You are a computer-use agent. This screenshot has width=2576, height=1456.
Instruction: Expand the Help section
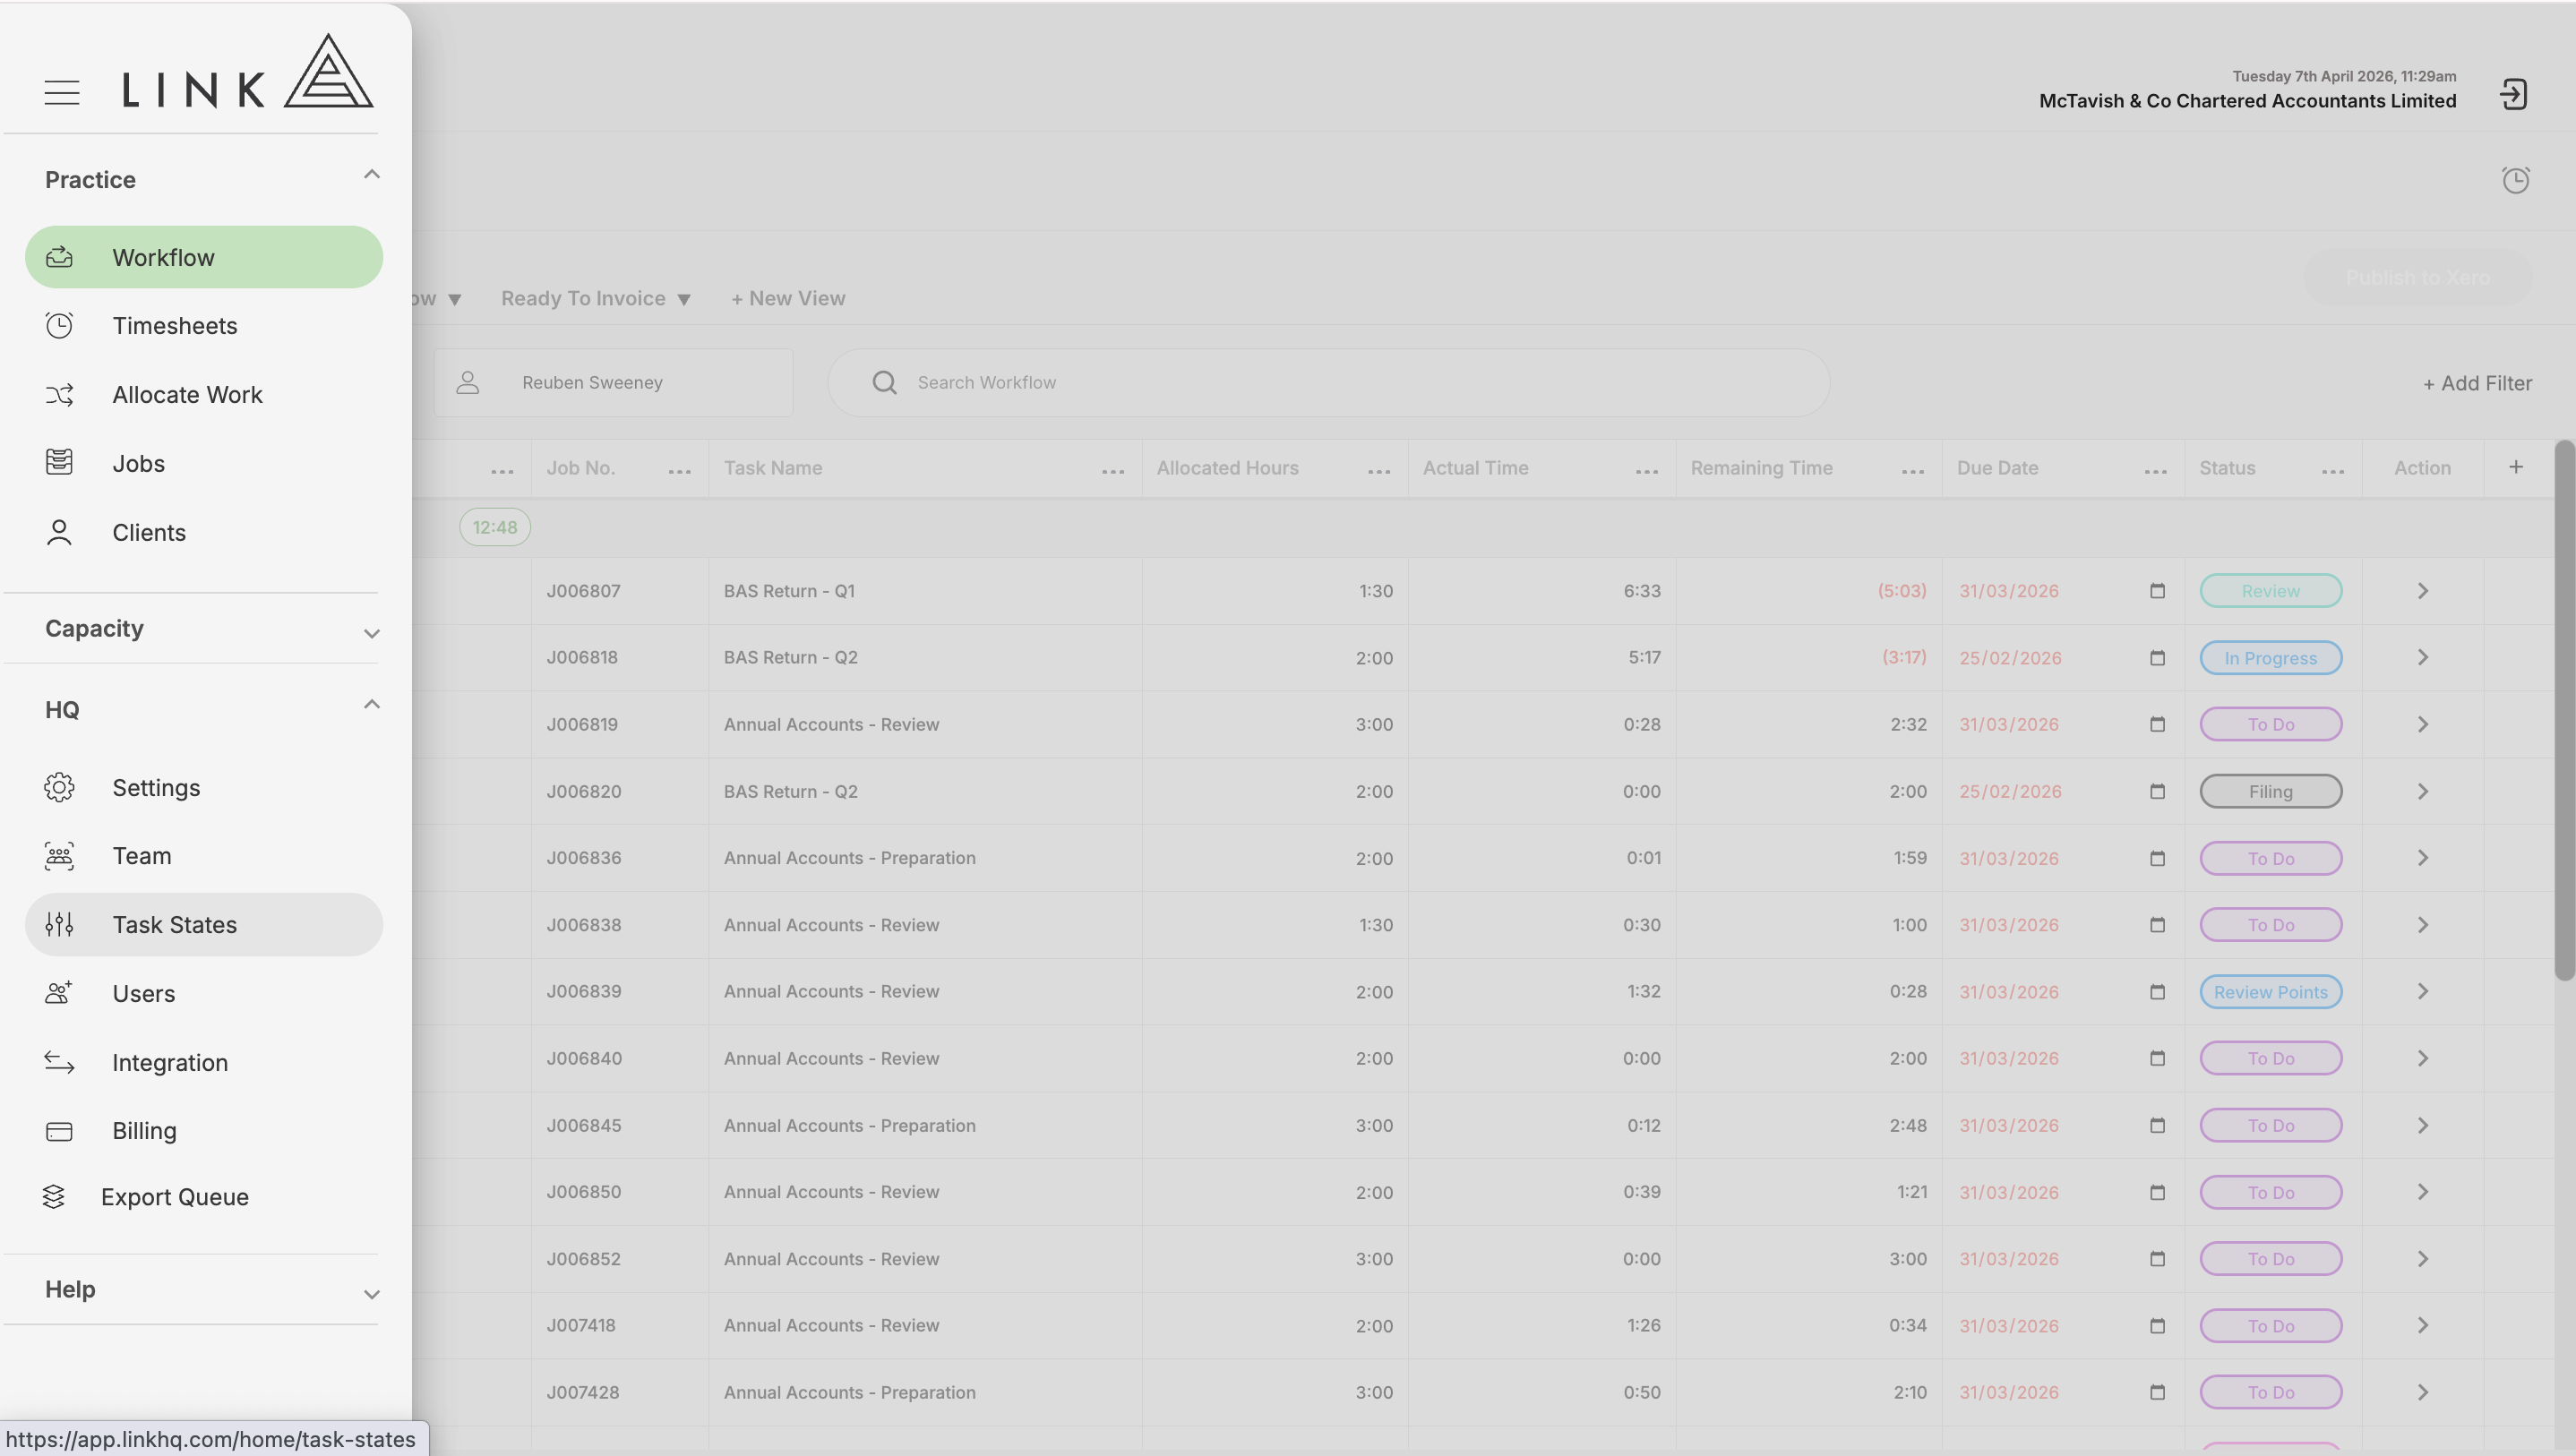point(371,1294)
